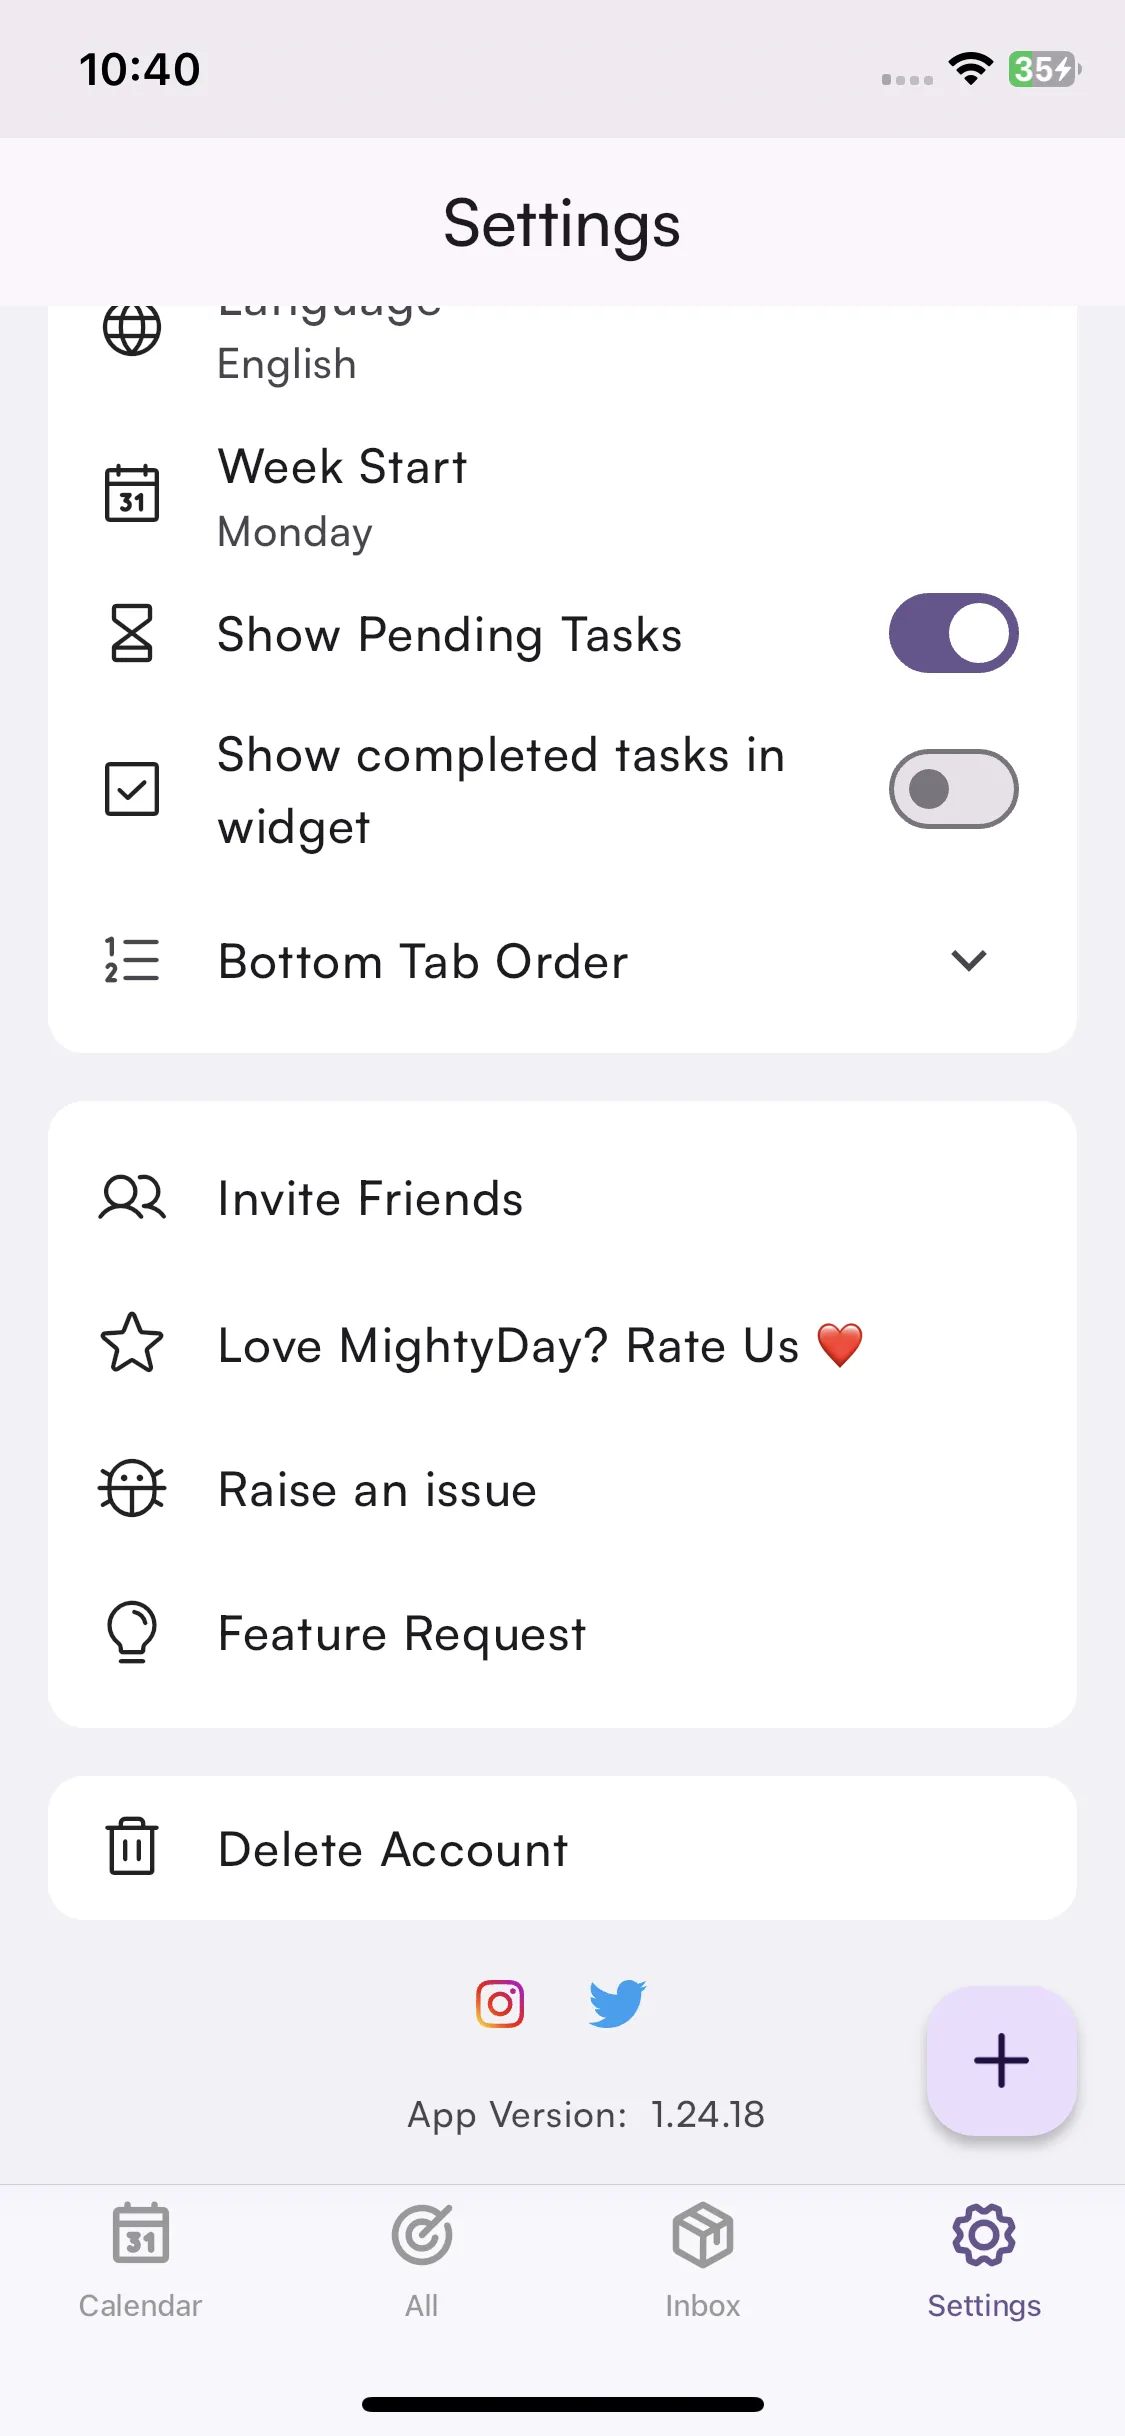Tap the hourglass Pending Tasks icon

(132, 633)
